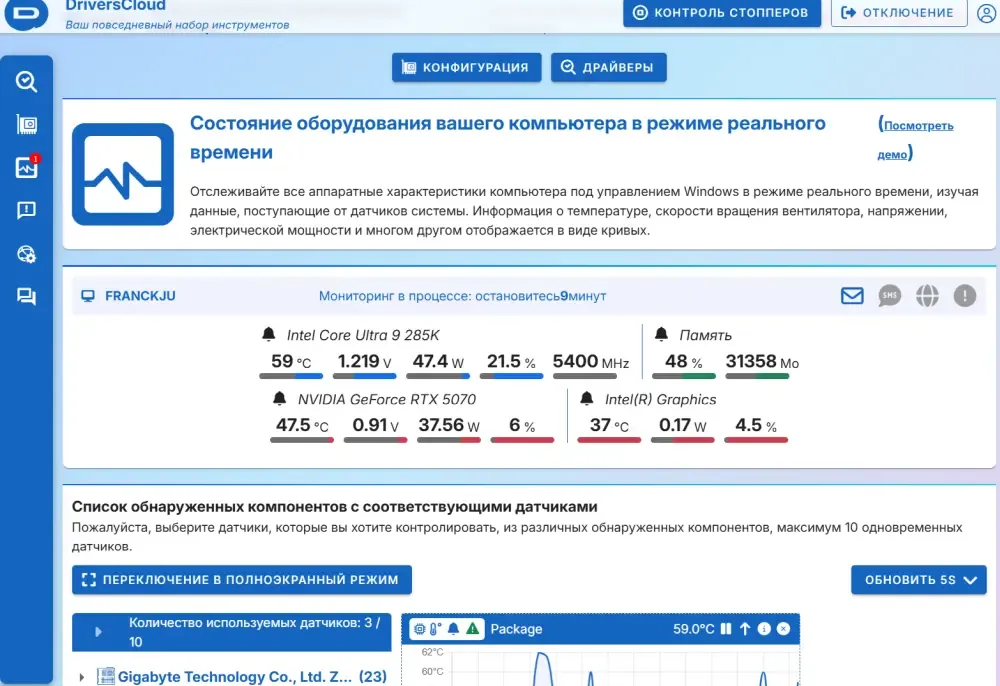The width and height of the screenshot is (1000, 686).
Task: Click the bell icon in Package graph header
Action: pyautogui.click(x=453, y=629)
